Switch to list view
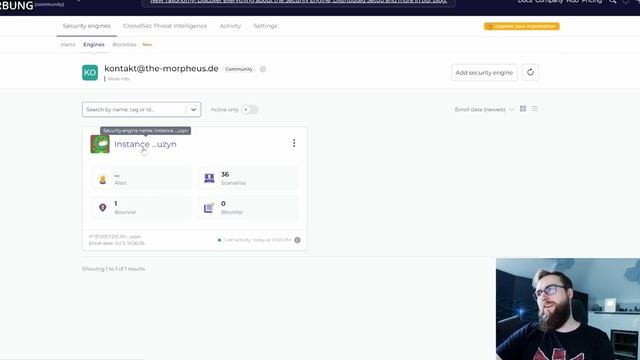Screen dimensions: 640x360 click(x=535, y=109)
